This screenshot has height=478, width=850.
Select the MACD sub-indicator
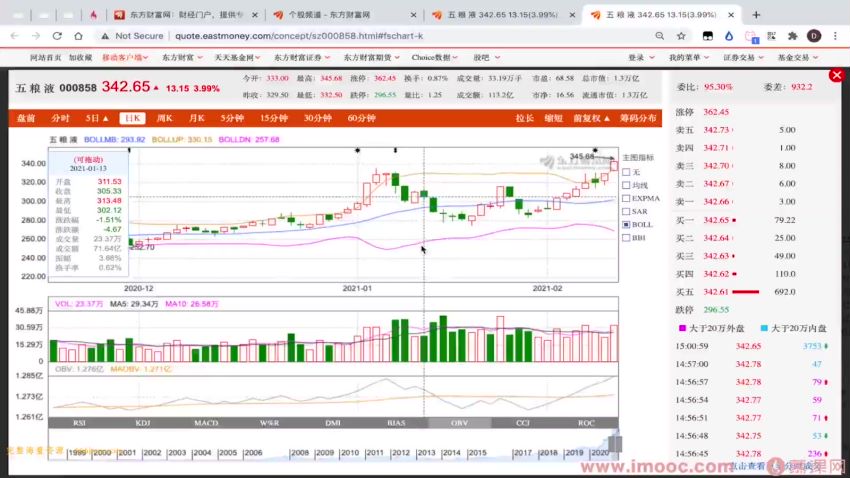click(207, 423)
